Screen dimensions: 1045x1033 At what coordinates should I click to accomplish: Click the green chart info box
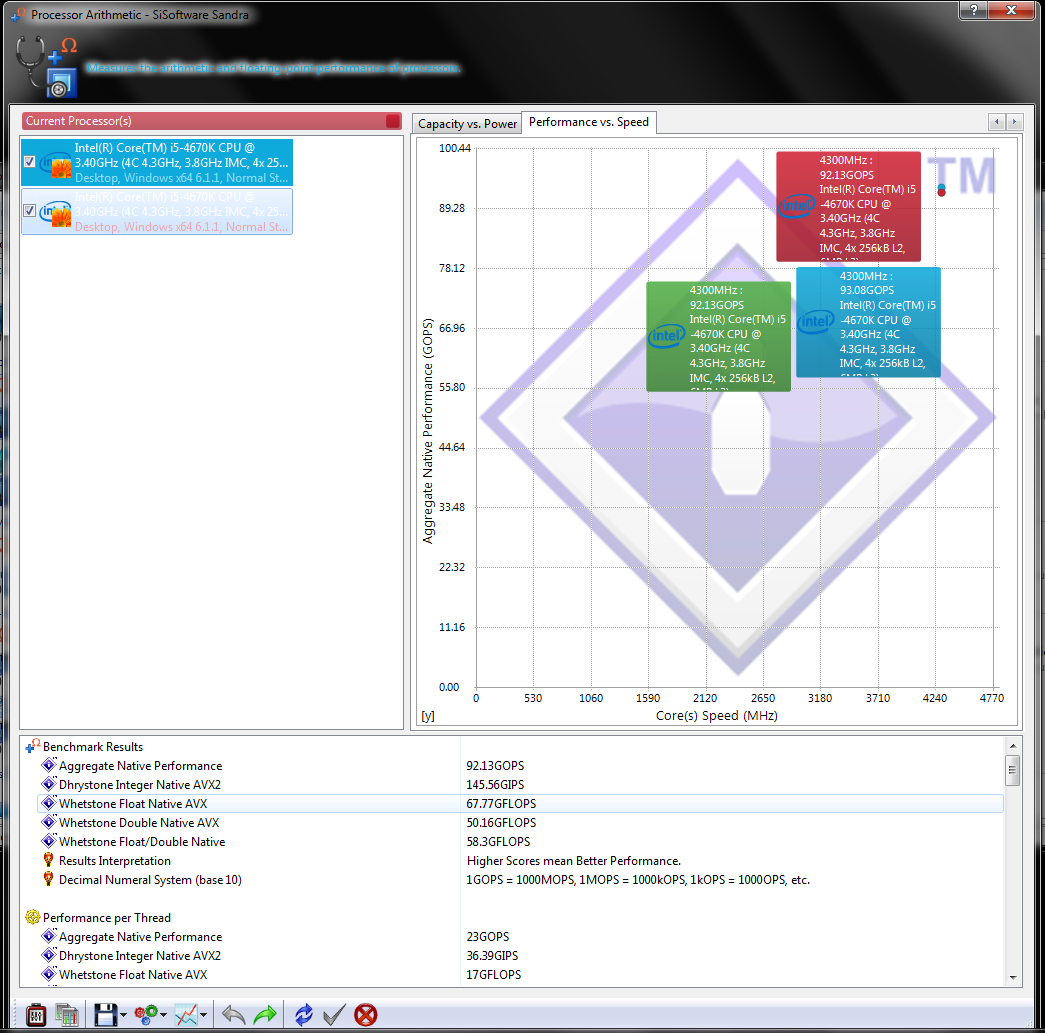tap(718, 336)
